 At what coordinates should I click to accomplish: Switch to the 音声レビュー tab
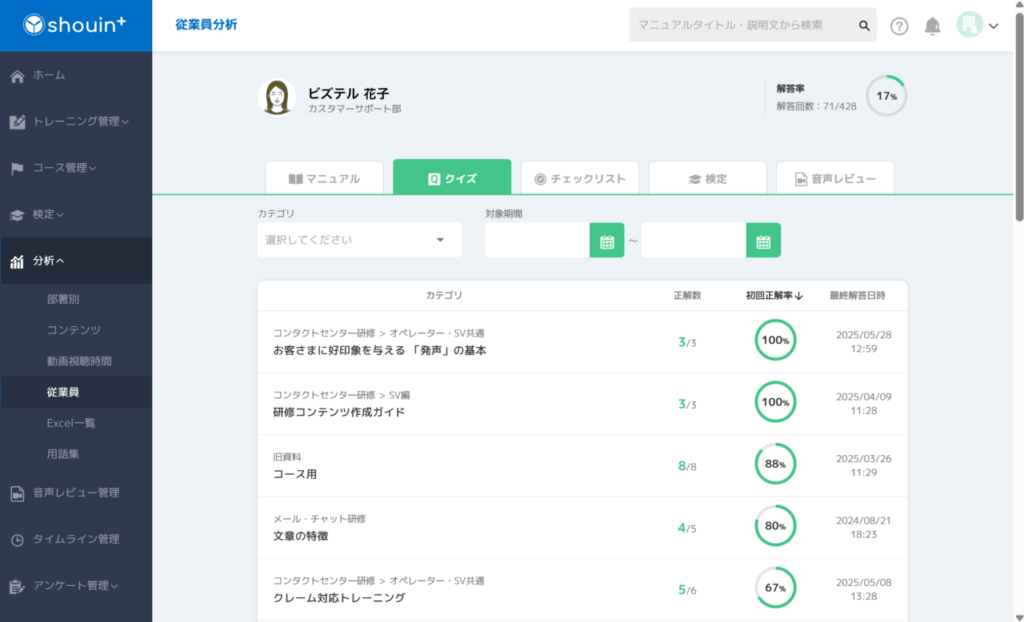click(835, 179)
